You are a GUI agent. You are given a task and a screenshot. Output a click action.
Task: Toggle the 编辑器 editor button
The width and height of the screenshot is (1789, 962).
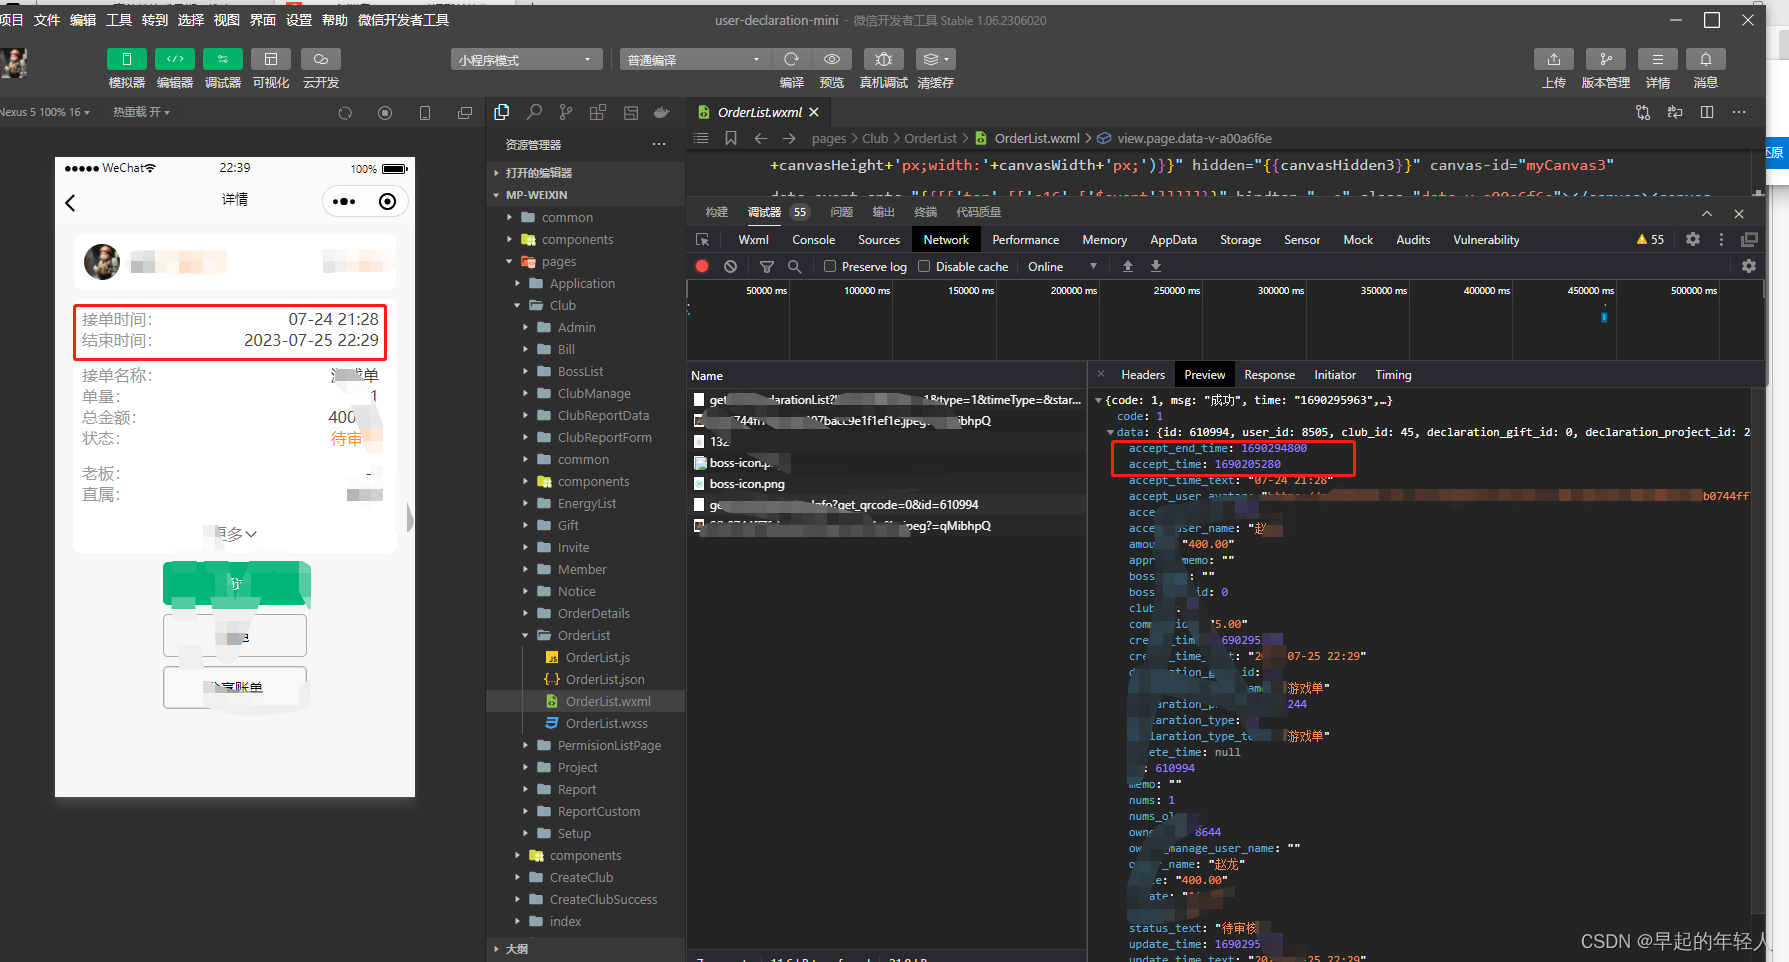175,59
